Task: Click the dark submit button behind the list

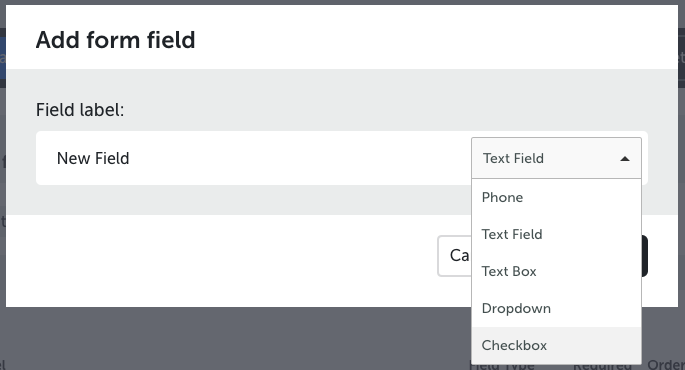Action: pyautogui.click(x=644, y=256)
